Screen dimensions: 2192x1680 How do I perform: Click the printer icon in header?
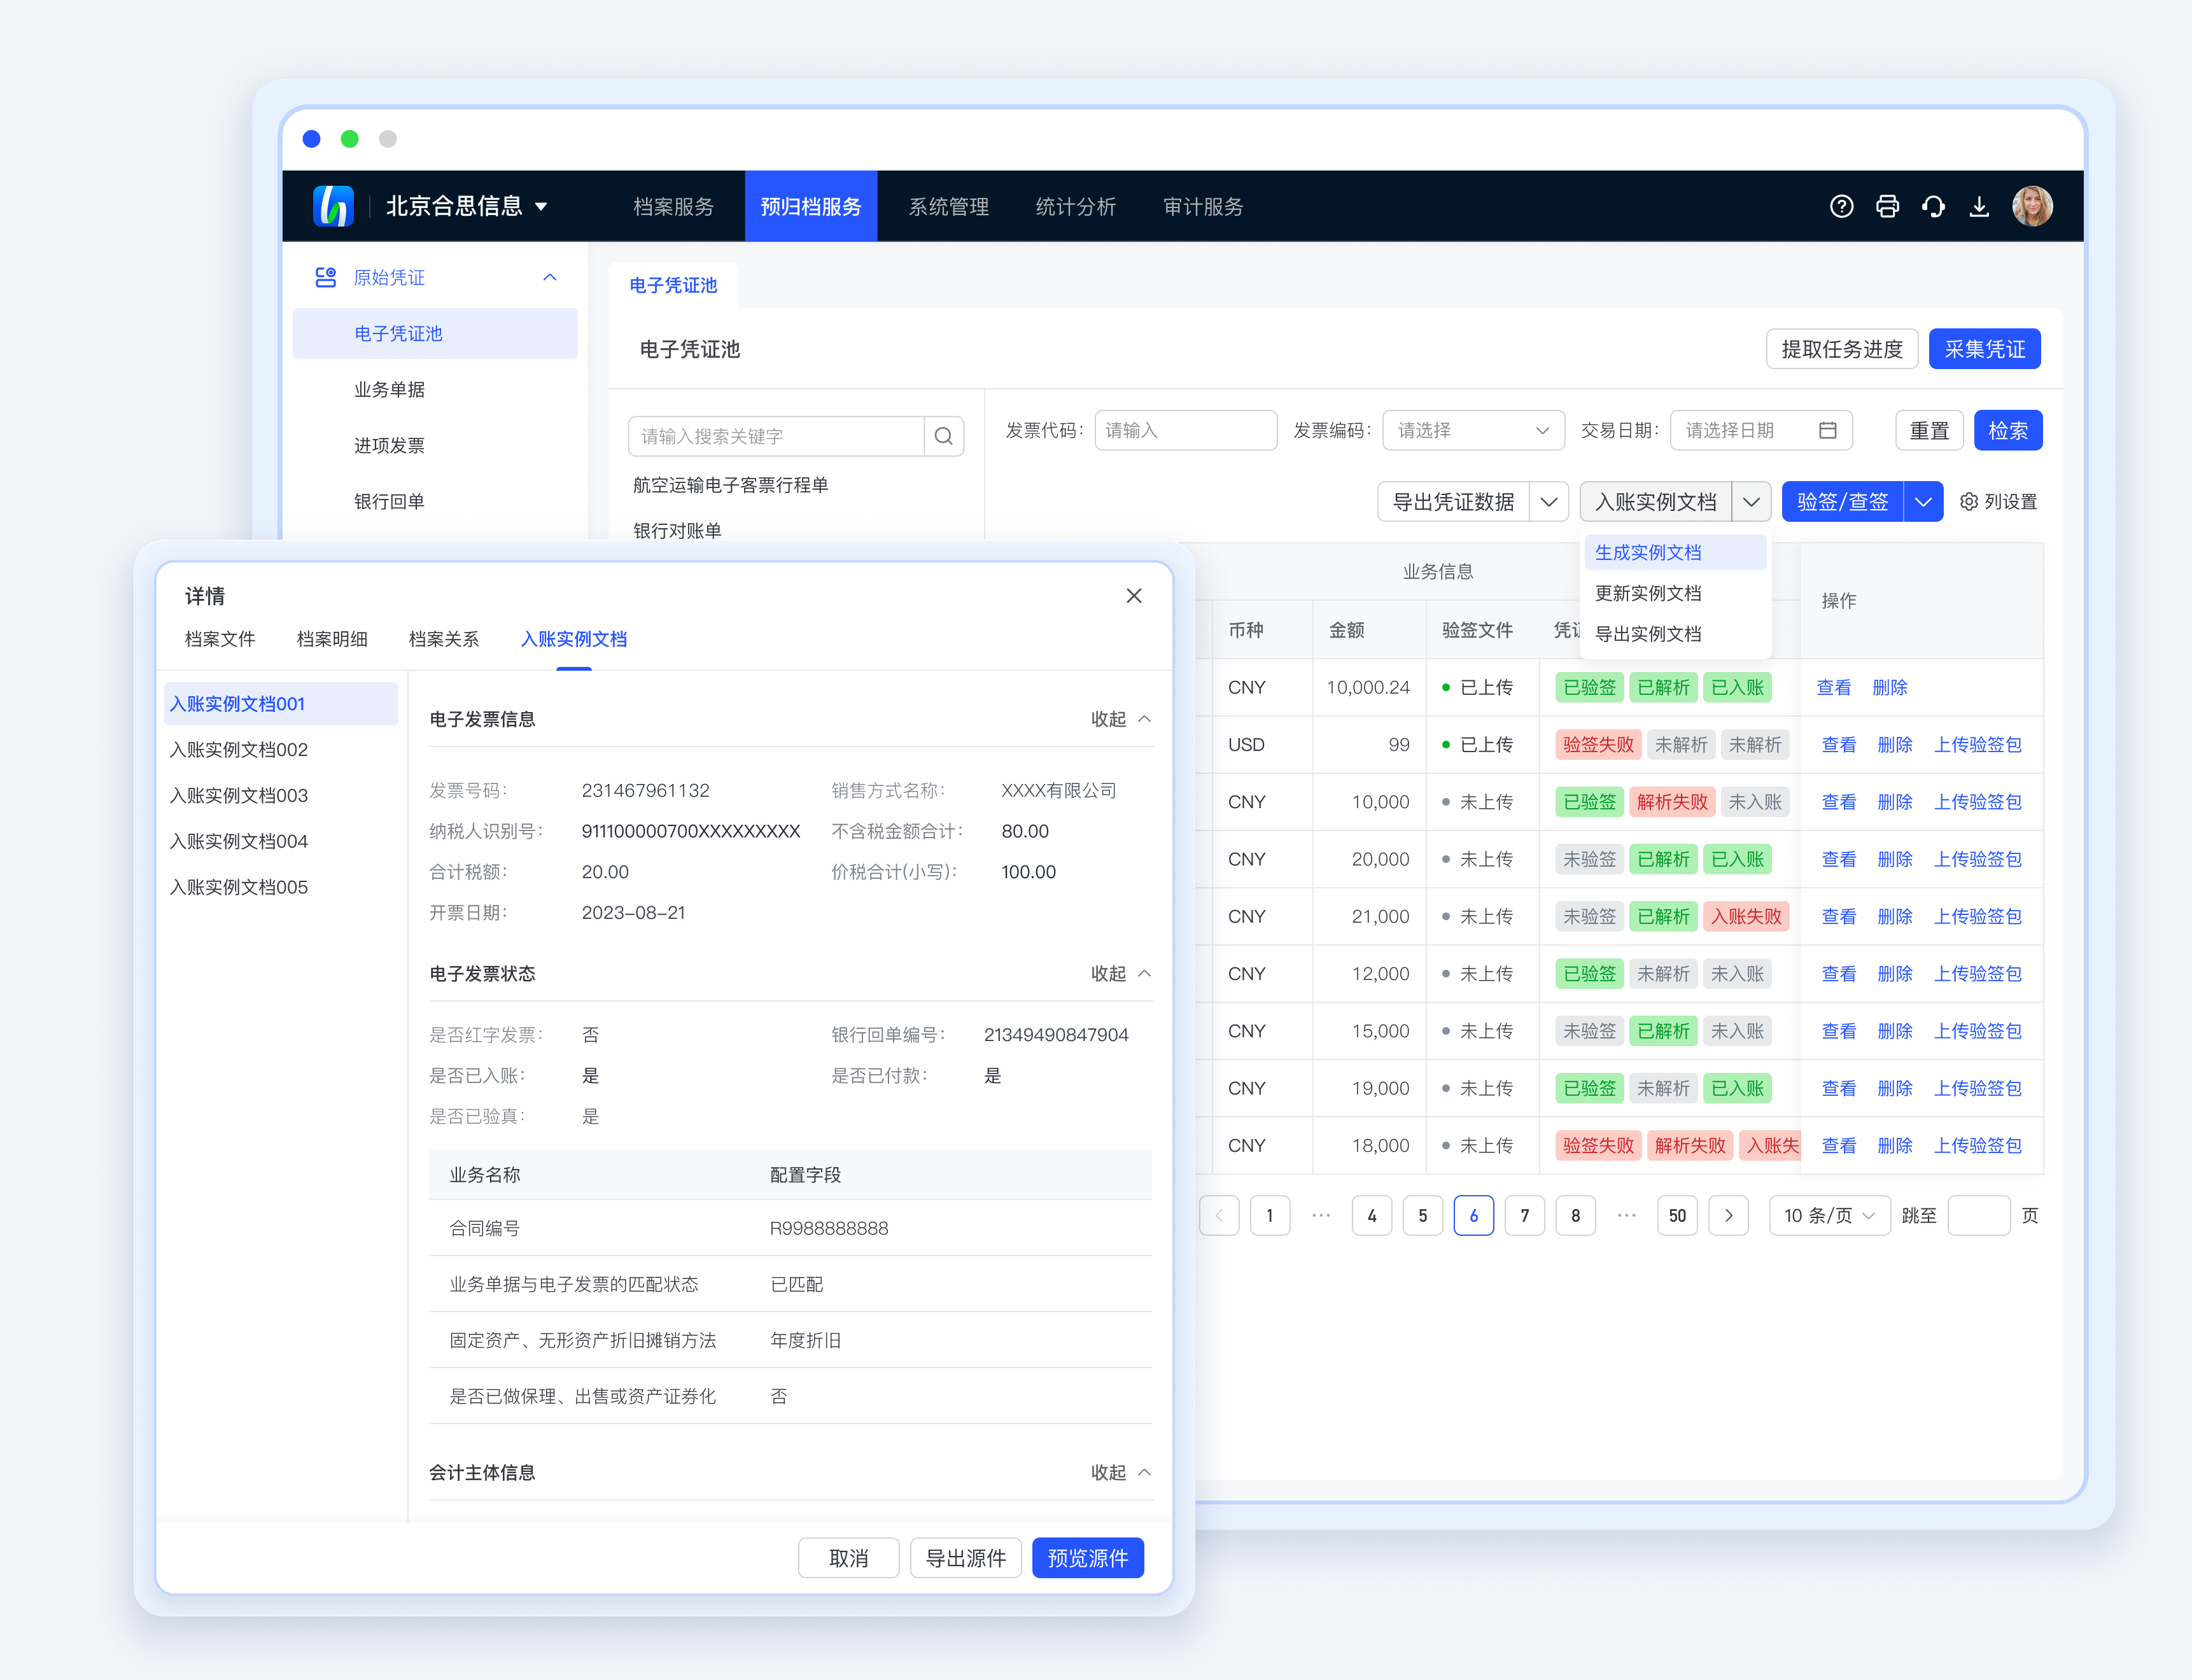[1887, 206]
